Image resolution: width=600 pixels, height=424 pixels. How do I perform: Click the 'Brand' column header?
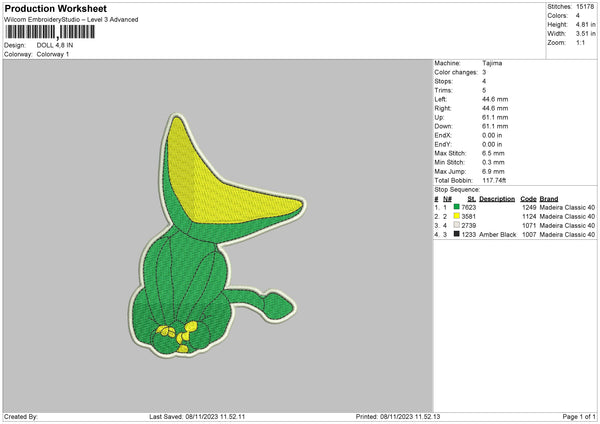[x=549, y=199]
